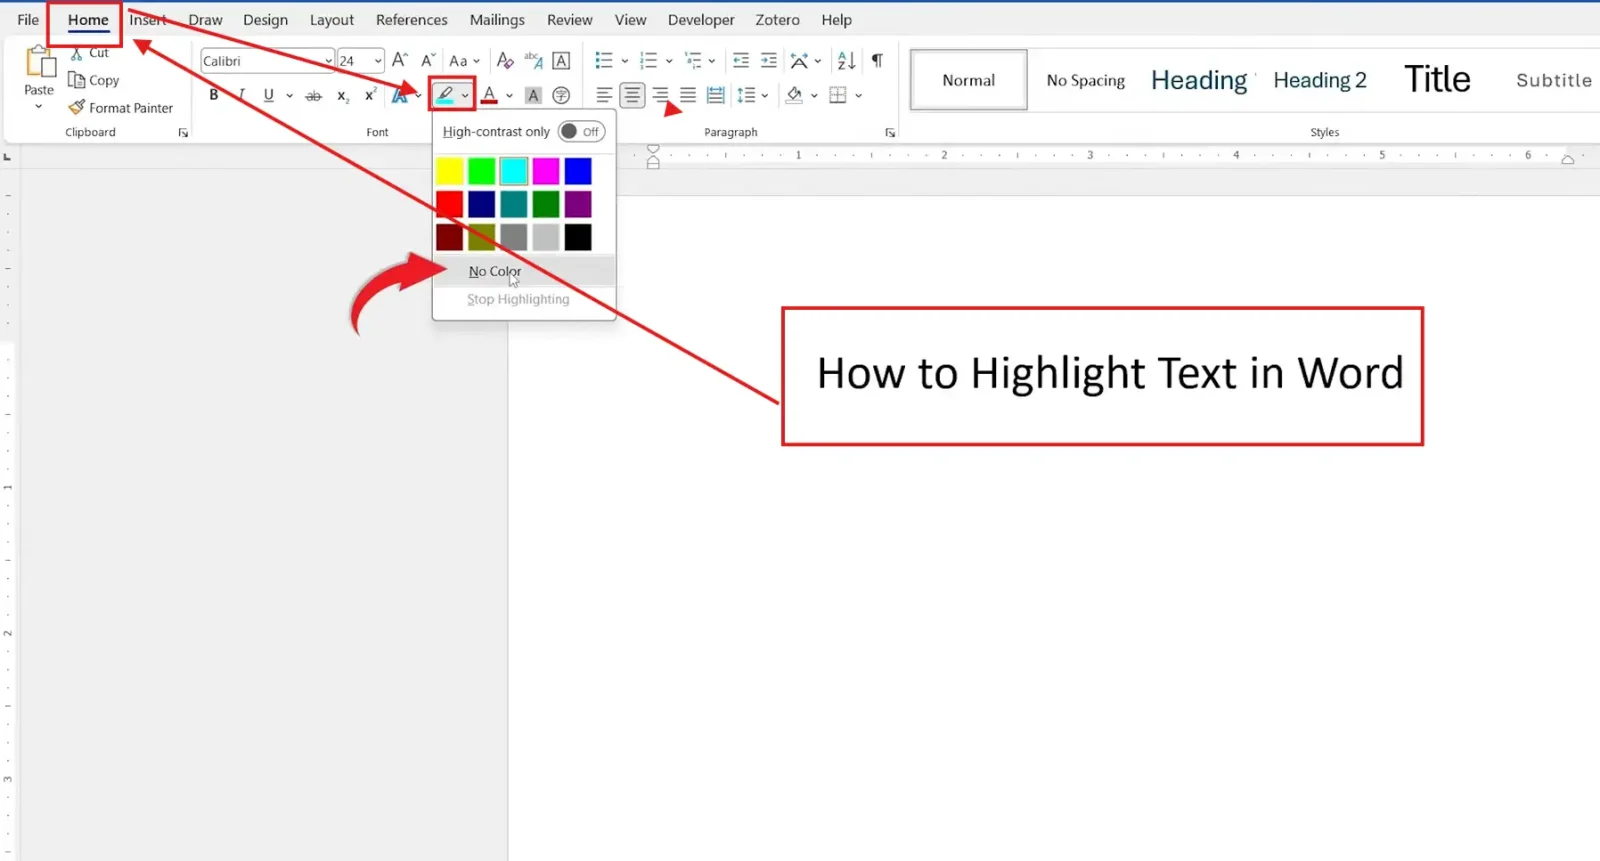Switch to the References tab
1600x861 pixels.
click(411, 19)
